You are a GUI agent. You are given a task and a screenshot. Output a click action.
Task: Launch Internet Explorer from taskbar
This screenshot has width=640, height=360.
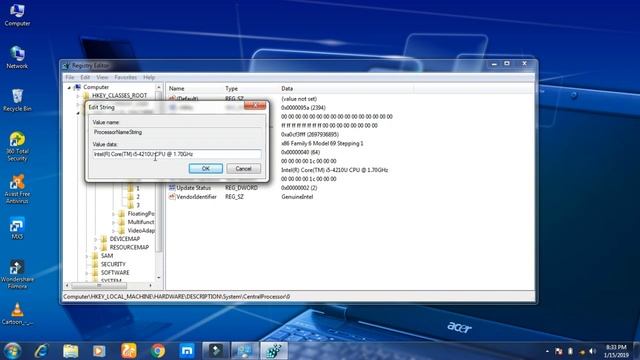click(42, 351)
